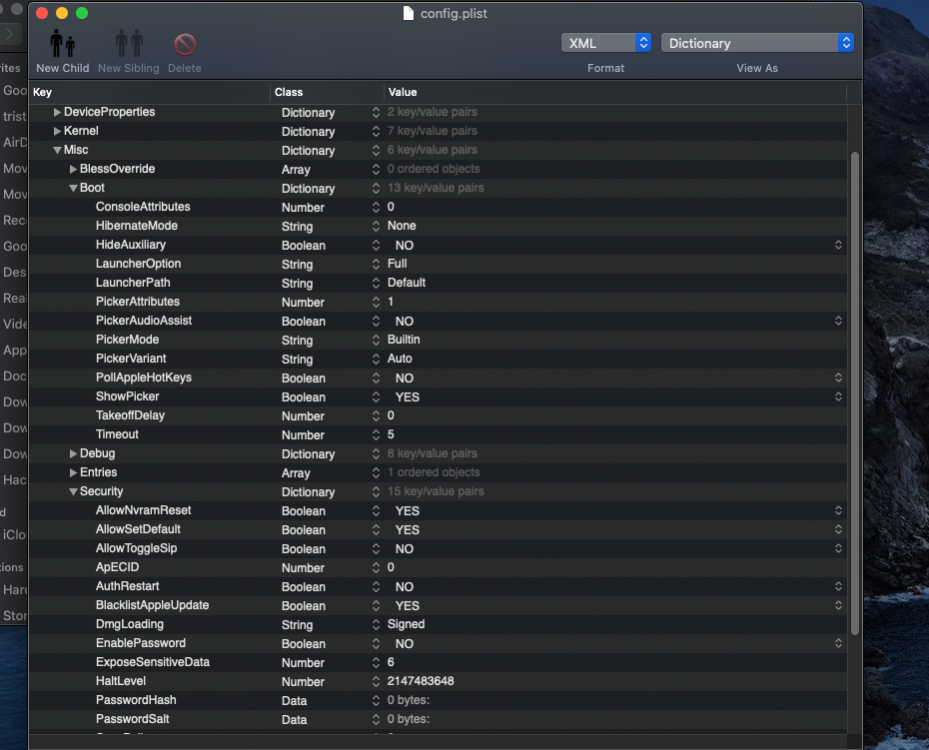This screenshot has width=929, height=750.
Task: Change class stepper for ConsoleAttributes row
Action: point(376,207)
